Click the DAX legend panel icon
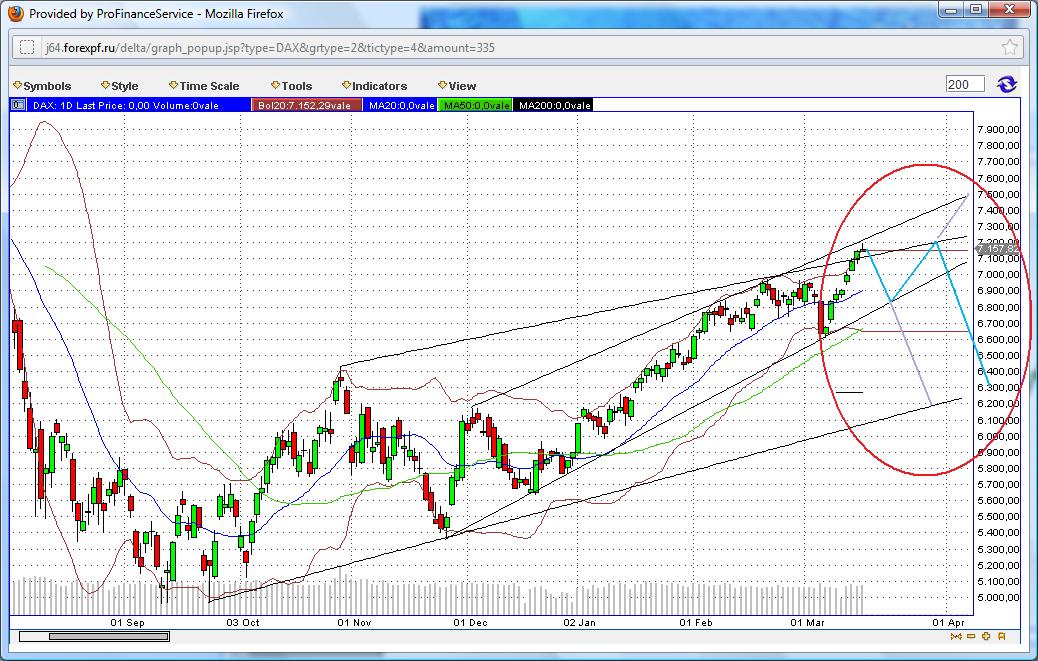This screenshot has height=661, width=1038. [x=18, y=105]
